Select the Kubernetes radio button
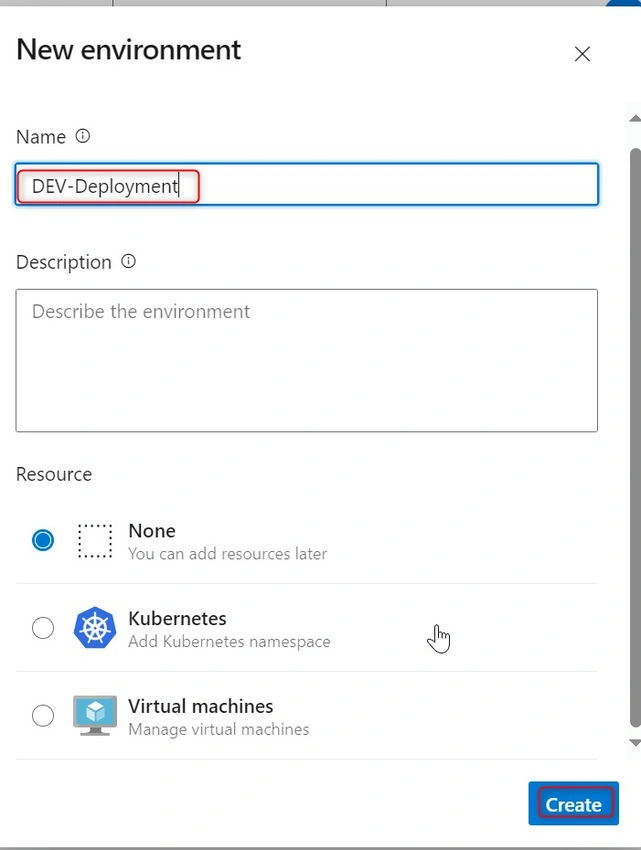The image size is (641, 850). click(43, 628)
